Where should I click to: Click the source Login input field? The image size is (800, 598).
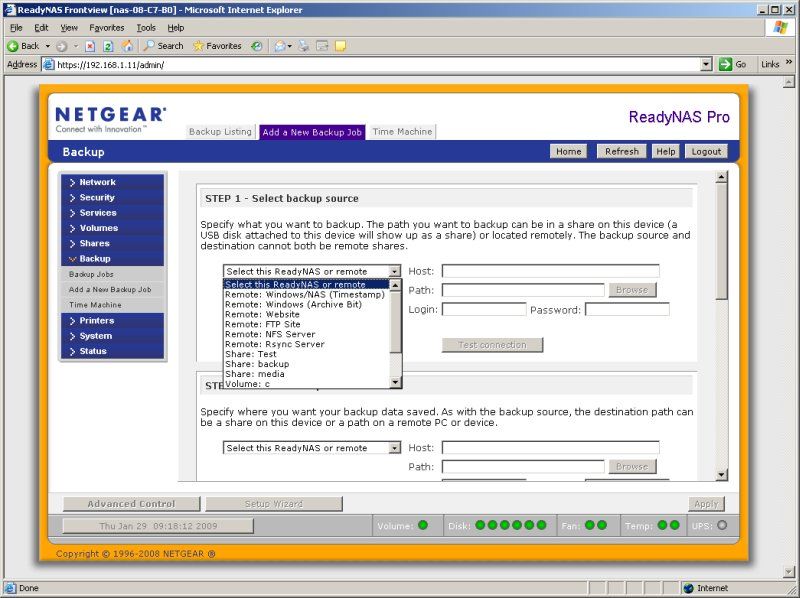tap(484, 309)
